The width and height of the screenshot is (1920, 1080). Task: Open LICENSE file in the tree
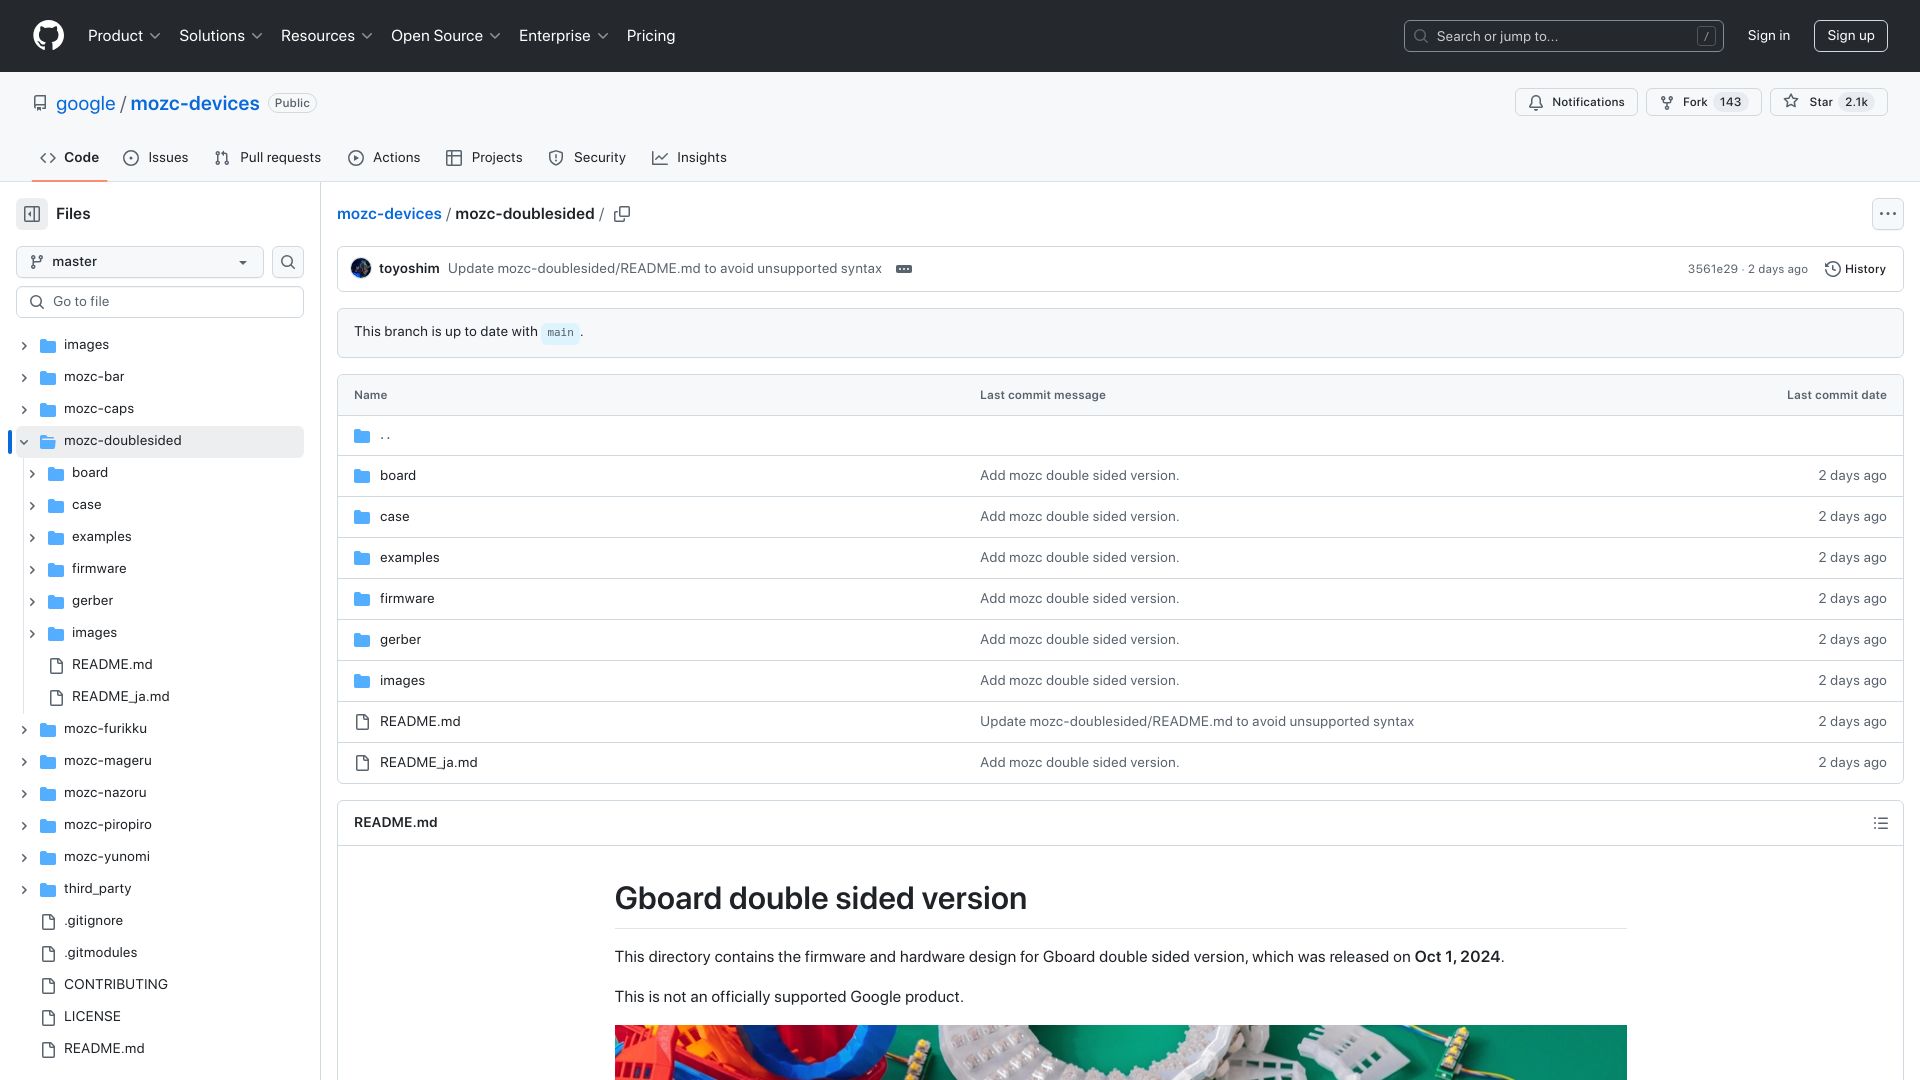click(92, 1017)
